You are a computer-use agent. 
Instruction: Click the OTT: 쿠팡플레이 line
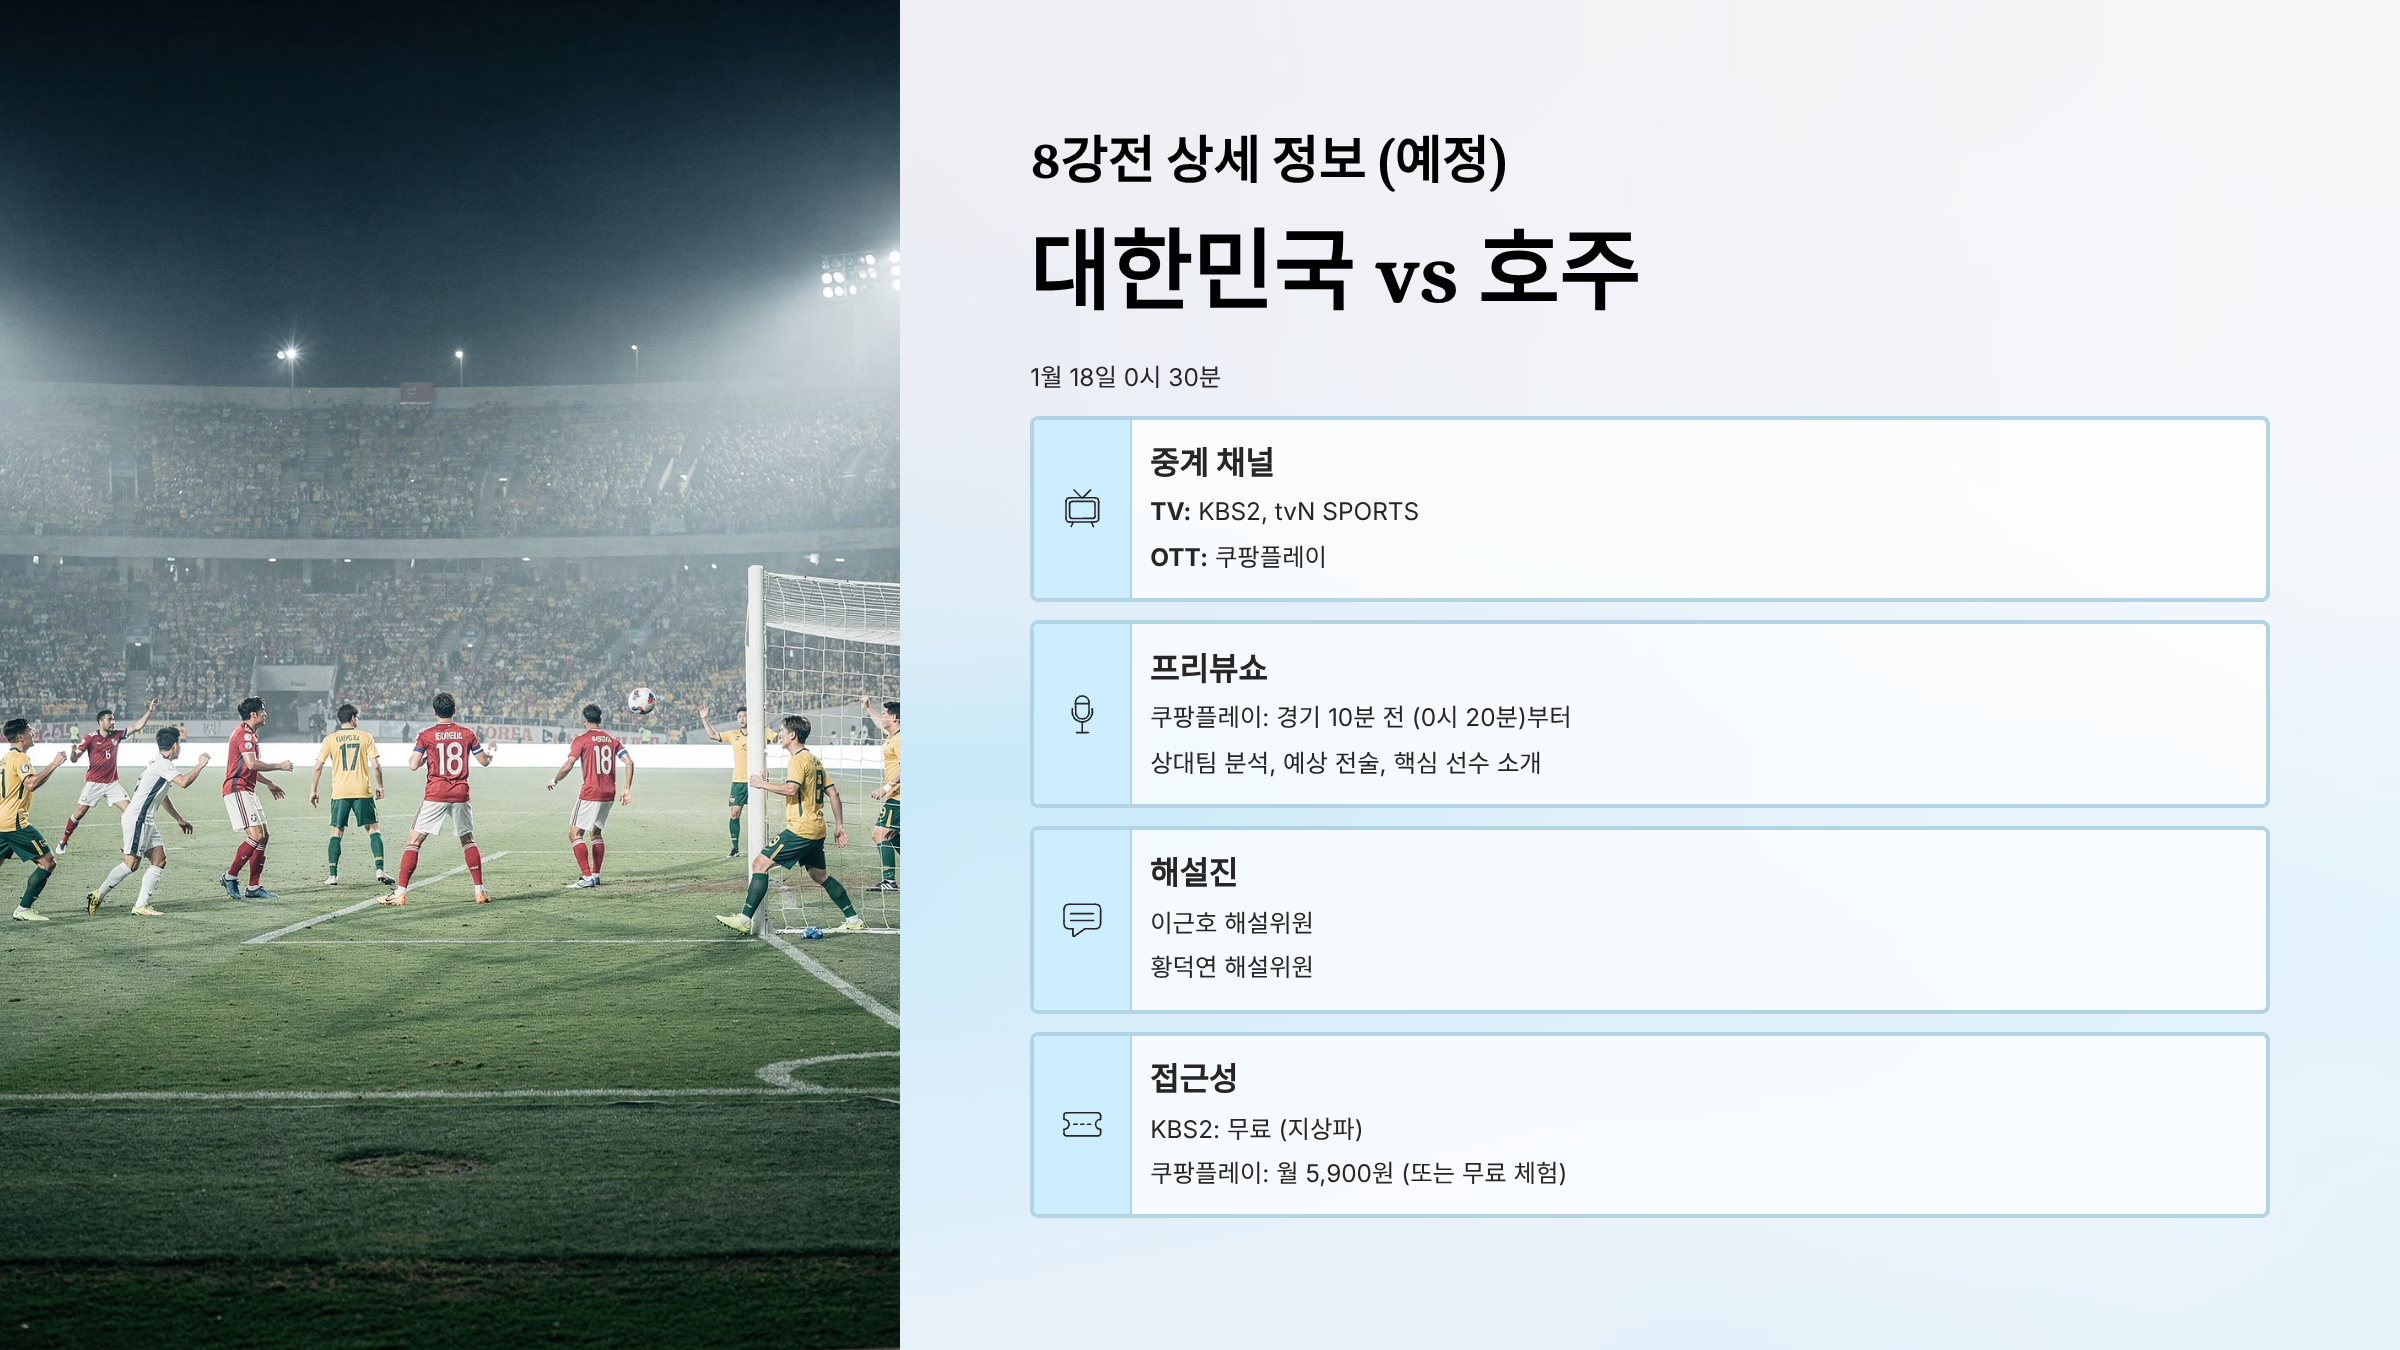(x=1238, y=557)
